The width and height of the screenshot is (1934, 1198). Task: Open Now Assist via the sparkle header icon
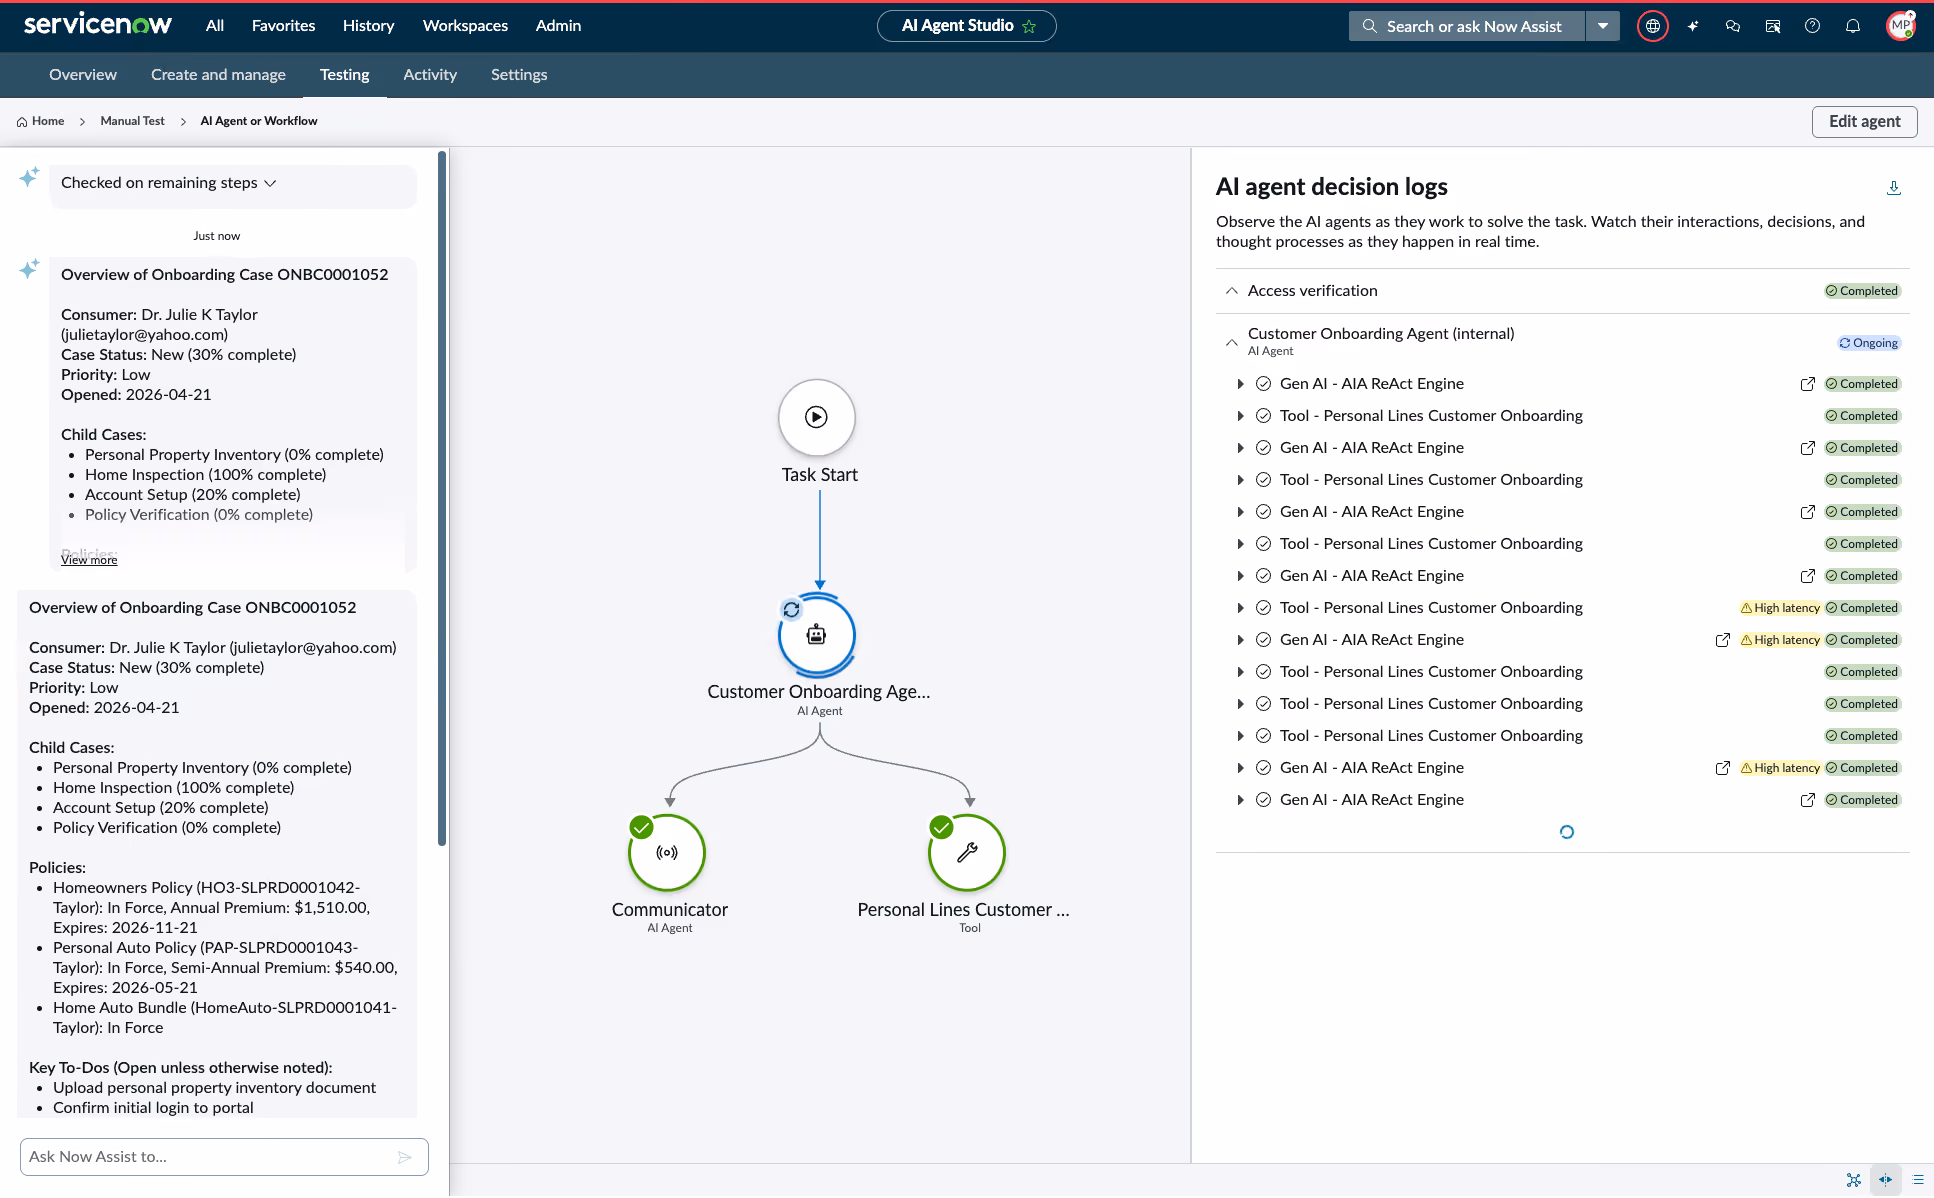click(1693, 26)
